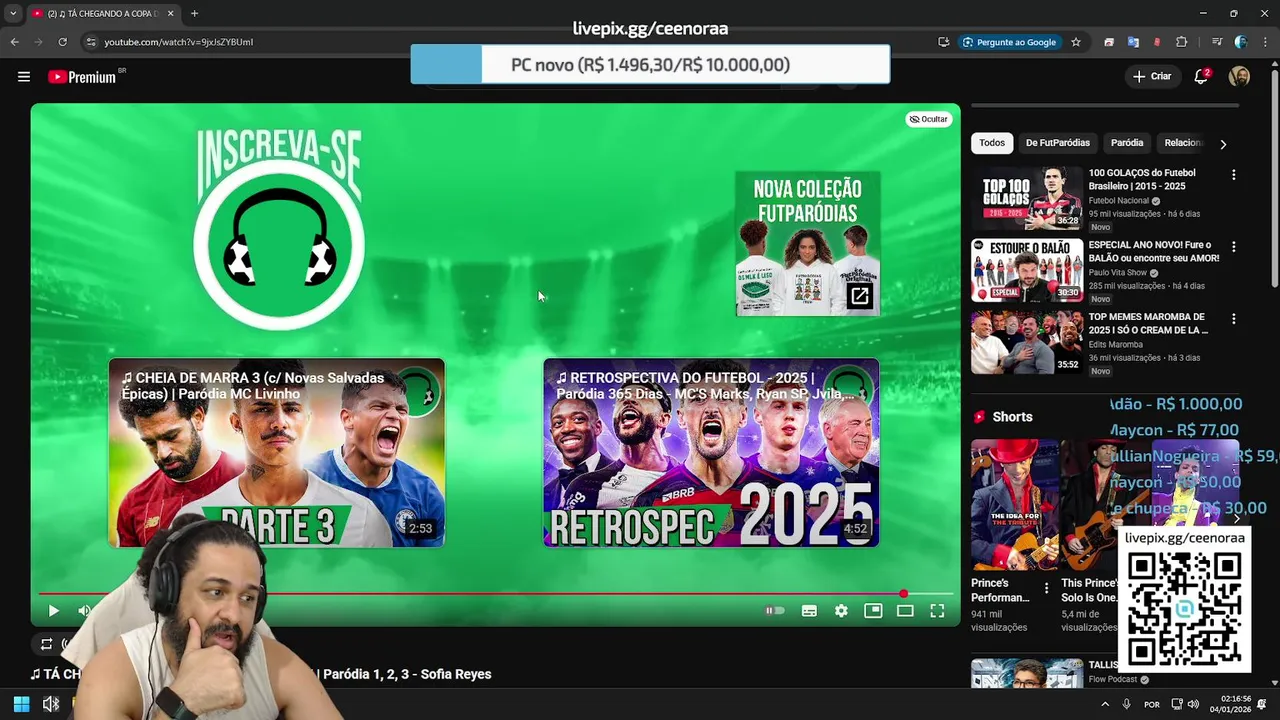Open Prince's Performance short thumbnail
The height and width of the screenshot is (720, 1280).
click(x=1014, y=505)
